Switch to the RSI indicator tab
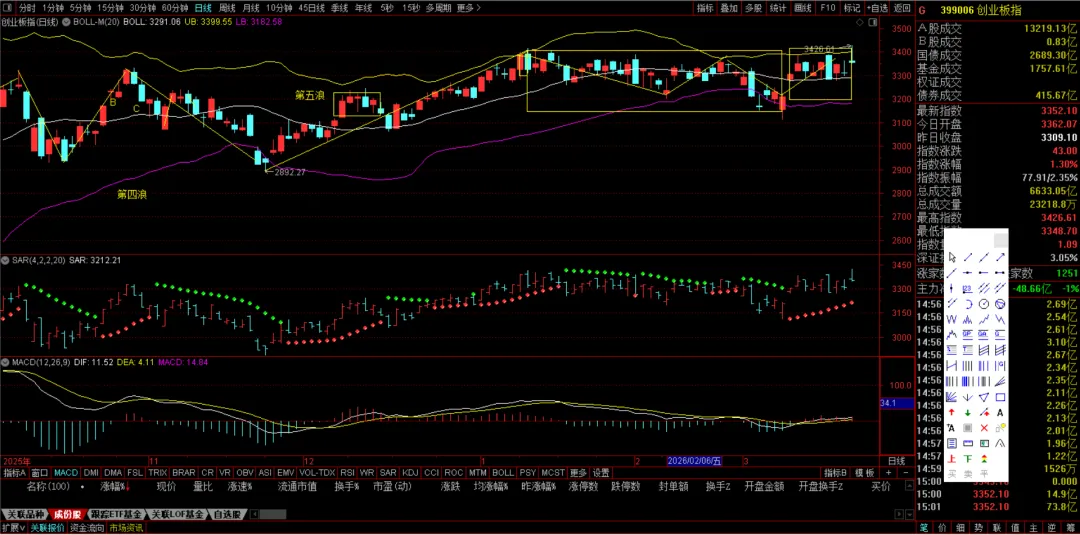Screen dimensions: 1080x535 coord(347,473)
